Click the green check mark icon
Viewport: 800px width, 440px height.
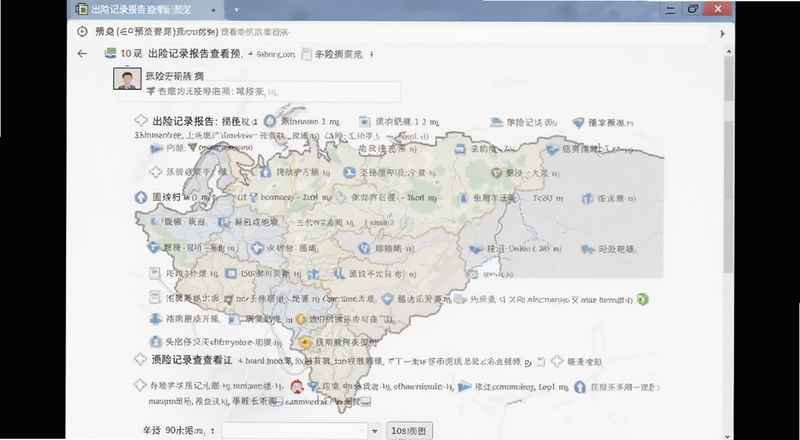coord(229,300)
